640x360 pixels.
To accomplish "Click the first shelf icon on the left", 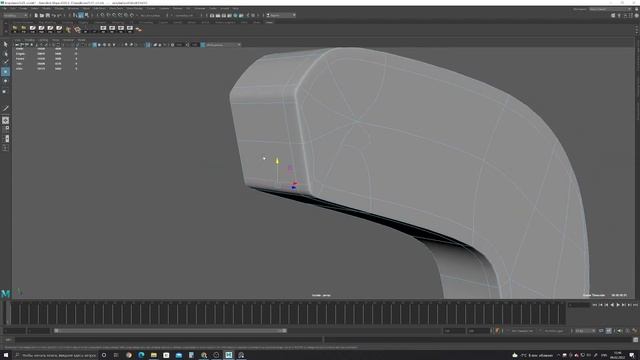I will coord(15,29).
